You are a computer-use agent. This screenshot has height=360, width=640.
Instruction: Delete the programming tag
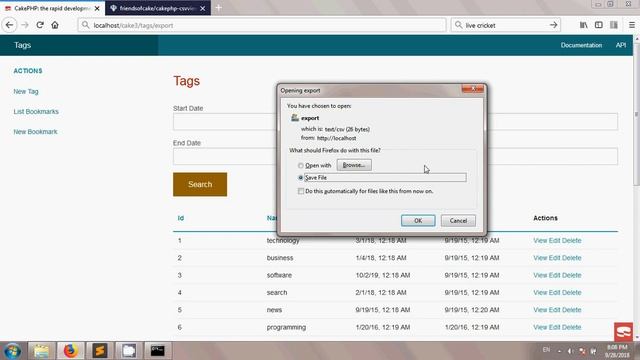(x=571, y=327)
